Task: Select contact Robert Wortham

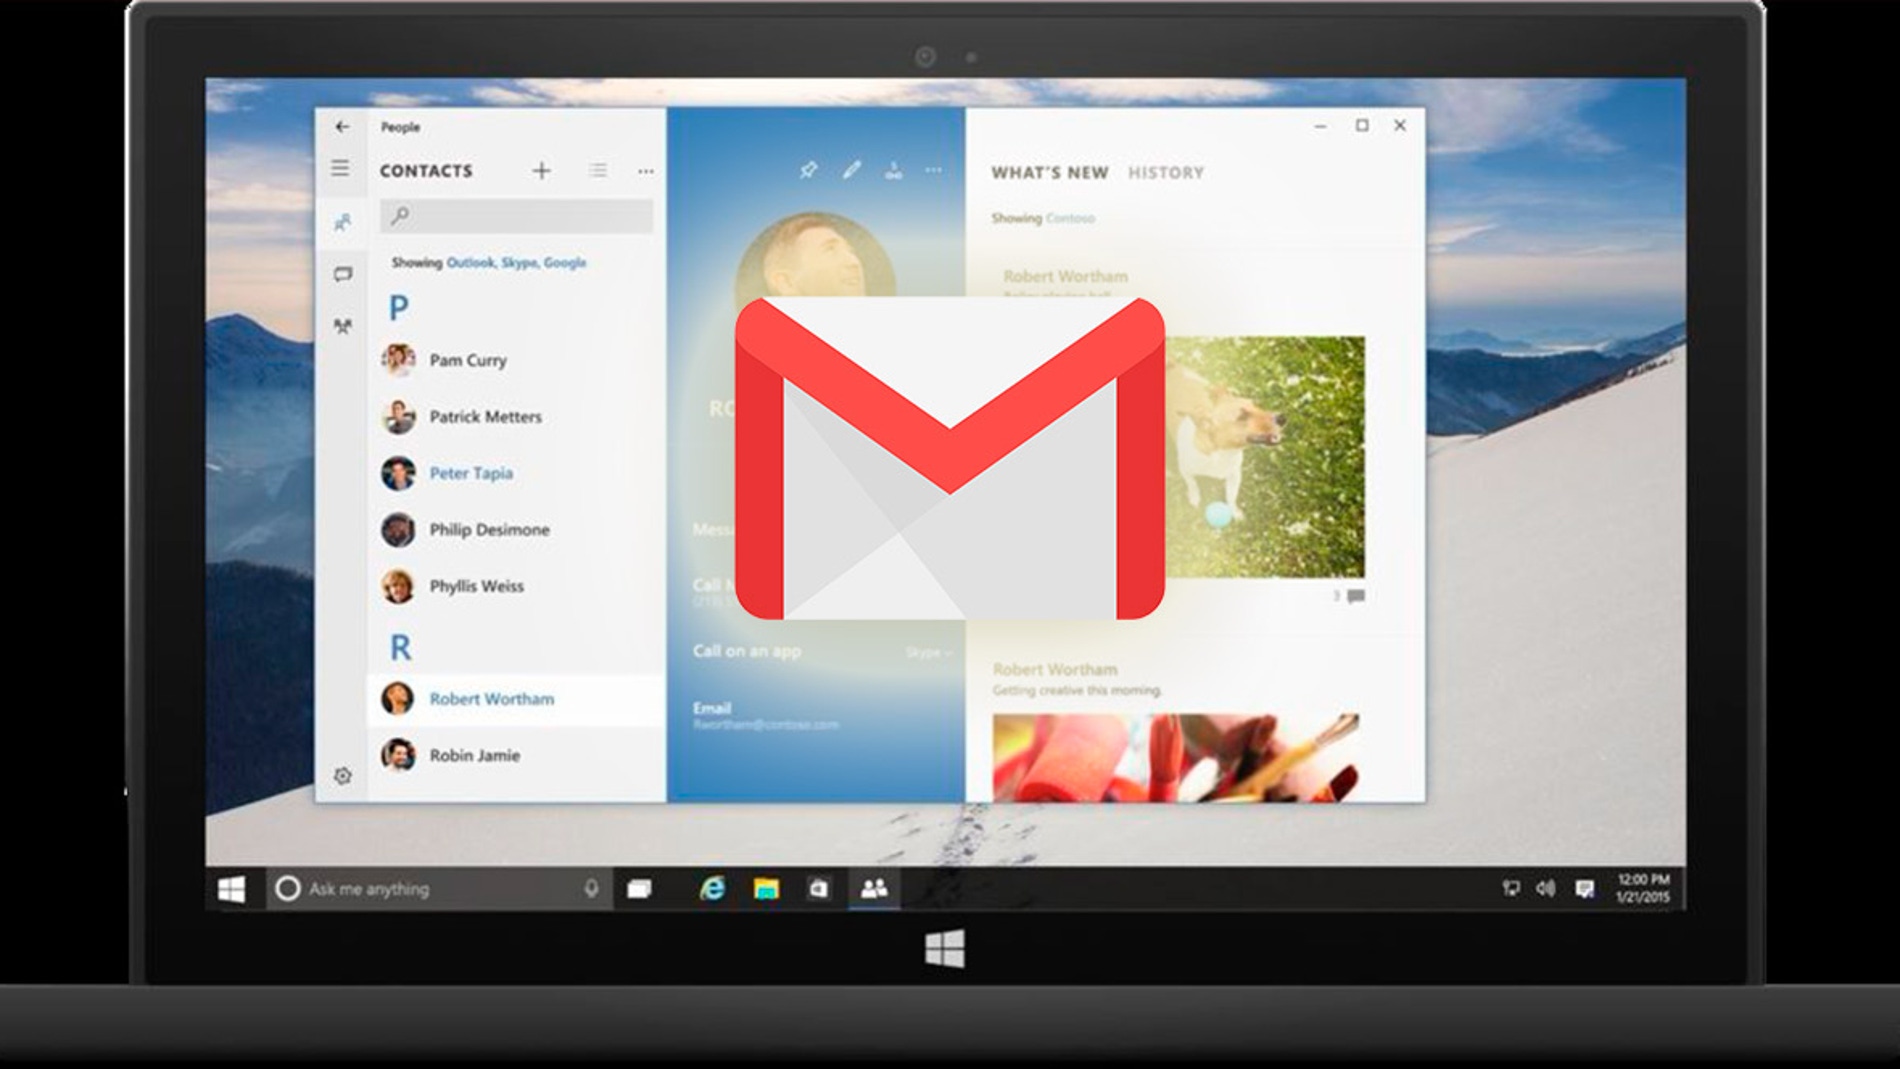Action: click(515, 699)
